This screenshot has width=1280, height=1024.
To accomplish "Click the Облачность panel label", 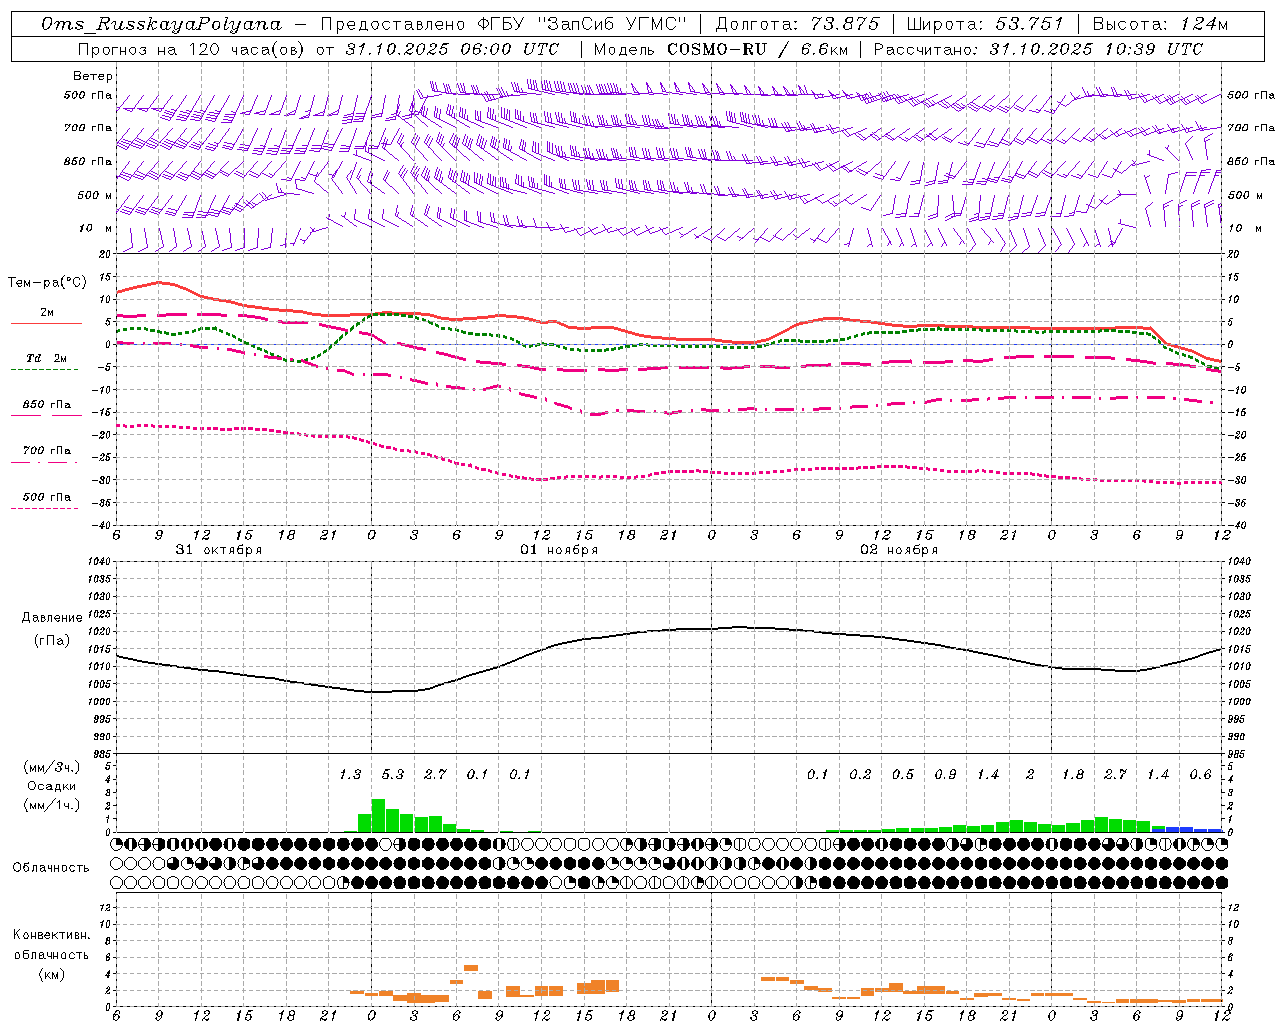I will point(51,867).
